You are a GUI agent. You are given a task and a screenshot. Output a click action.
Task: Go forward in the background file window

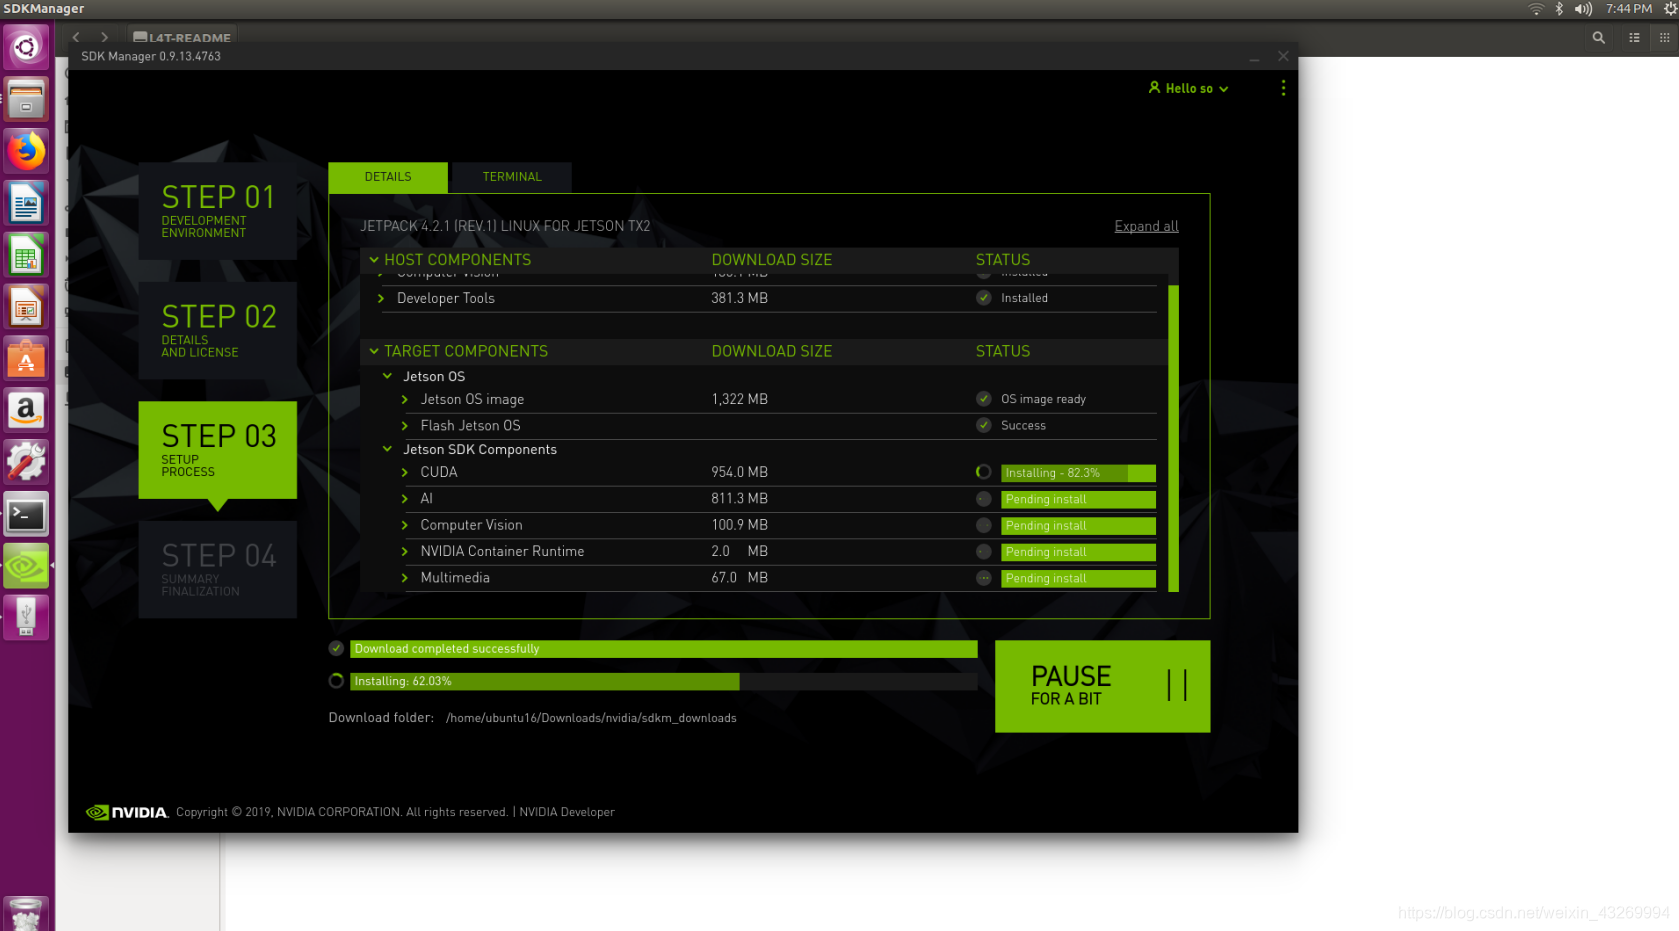tap(104, 37)
